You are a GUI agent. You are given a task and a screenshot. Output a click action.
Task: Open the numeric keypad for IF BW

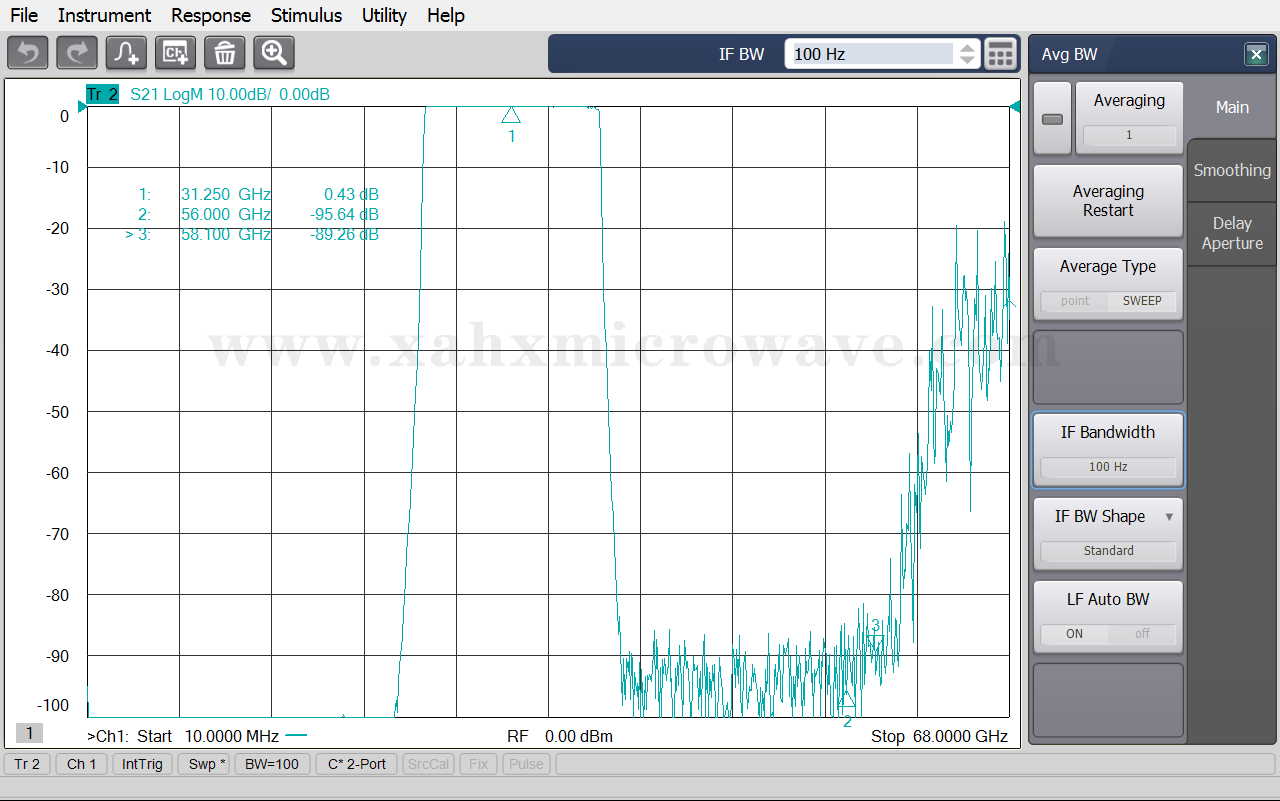1000,54
